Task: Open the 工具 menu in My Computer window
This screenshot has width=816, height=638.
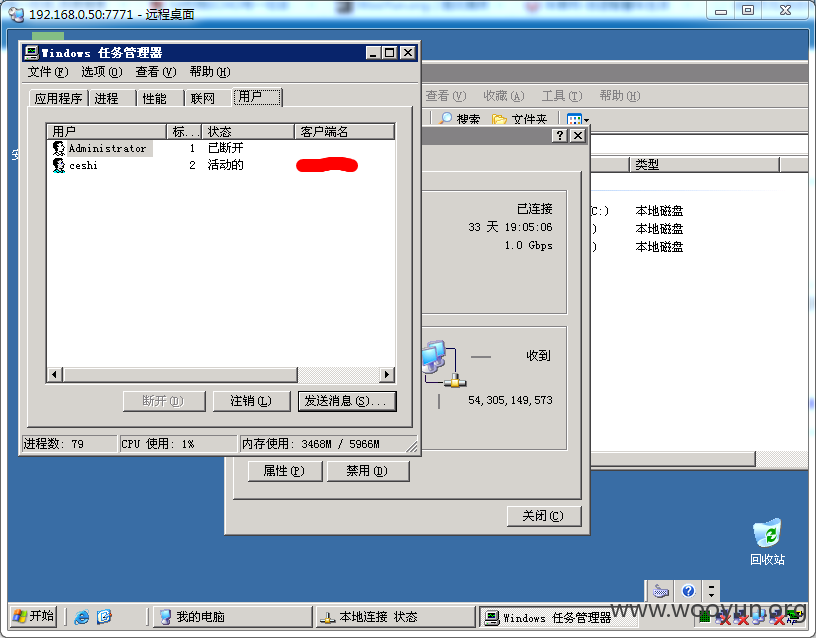Action: click(x=562, y=96)
